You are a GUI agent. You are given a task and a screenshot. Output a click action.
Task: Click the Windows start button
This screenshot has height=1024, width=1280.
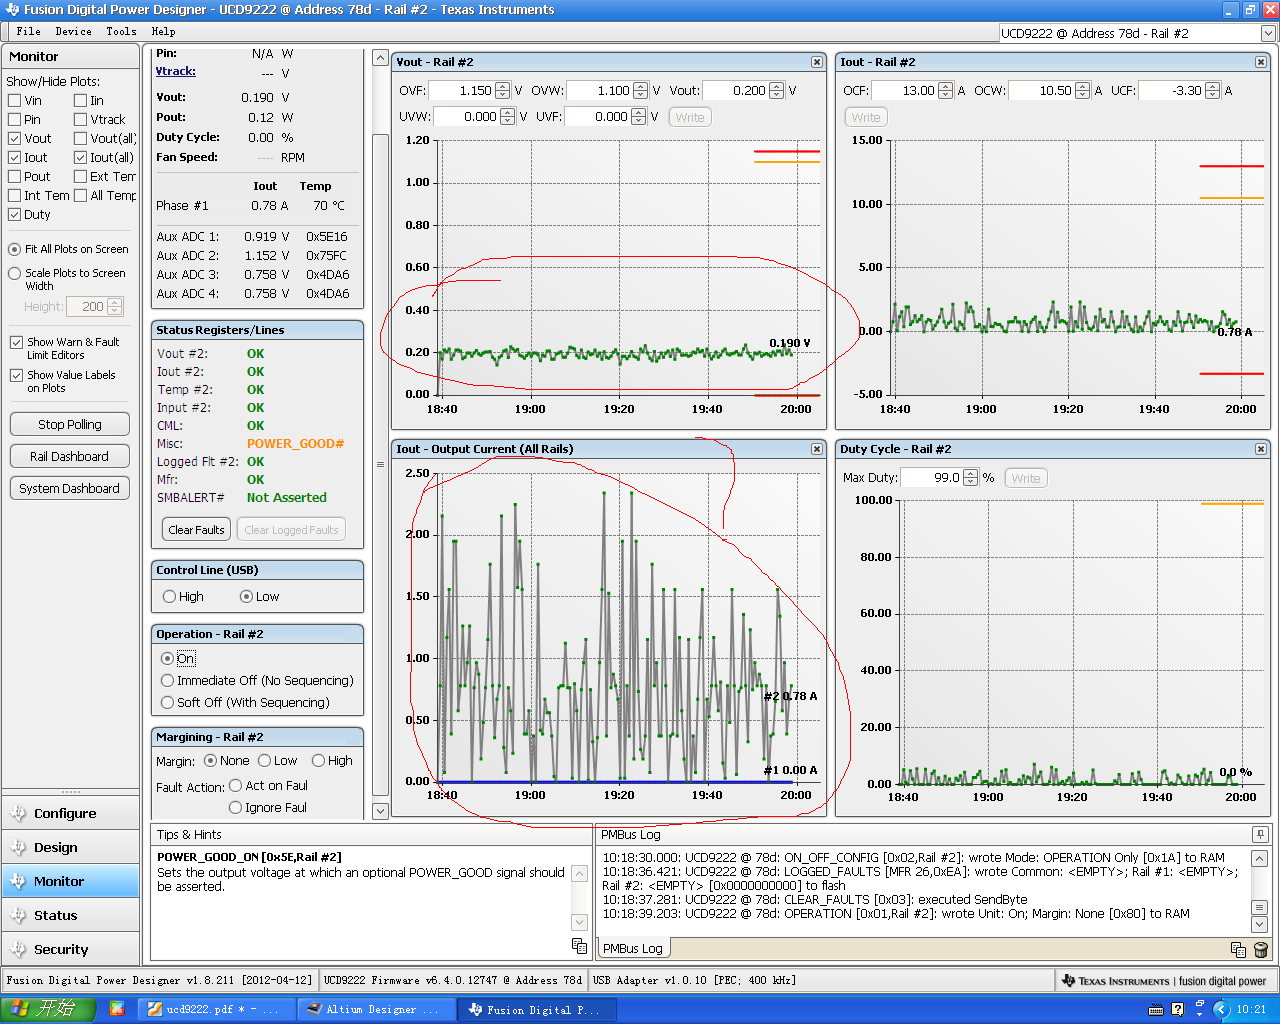[48, 1009]
